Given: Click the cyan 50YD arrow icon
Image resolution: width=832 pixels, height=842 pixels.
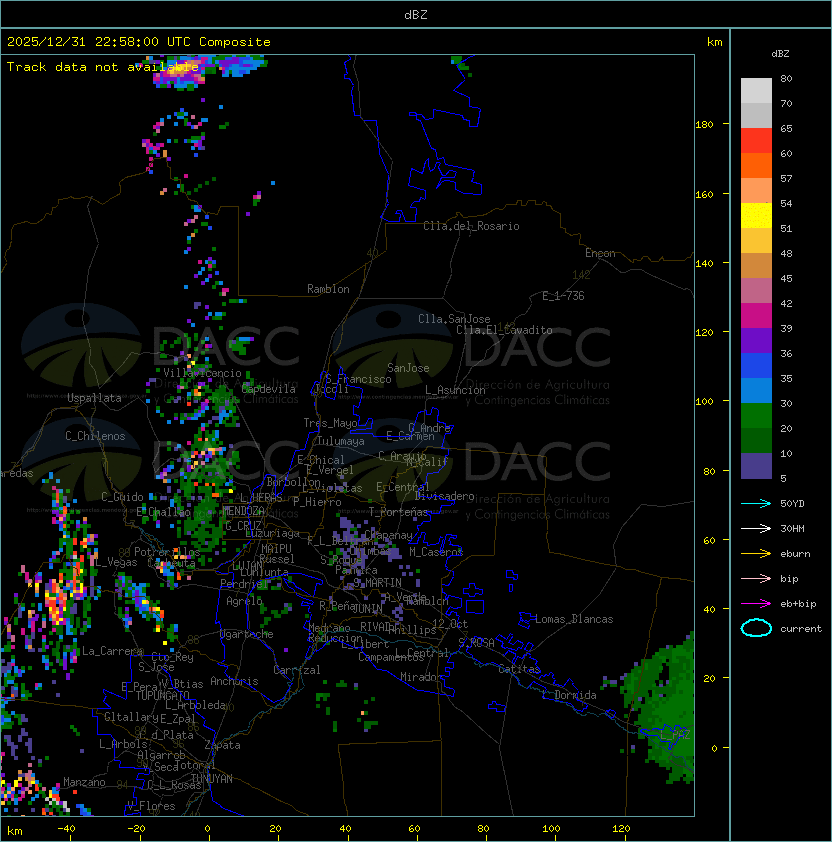Looking at the screenshot, I should (x=756, y=503).
